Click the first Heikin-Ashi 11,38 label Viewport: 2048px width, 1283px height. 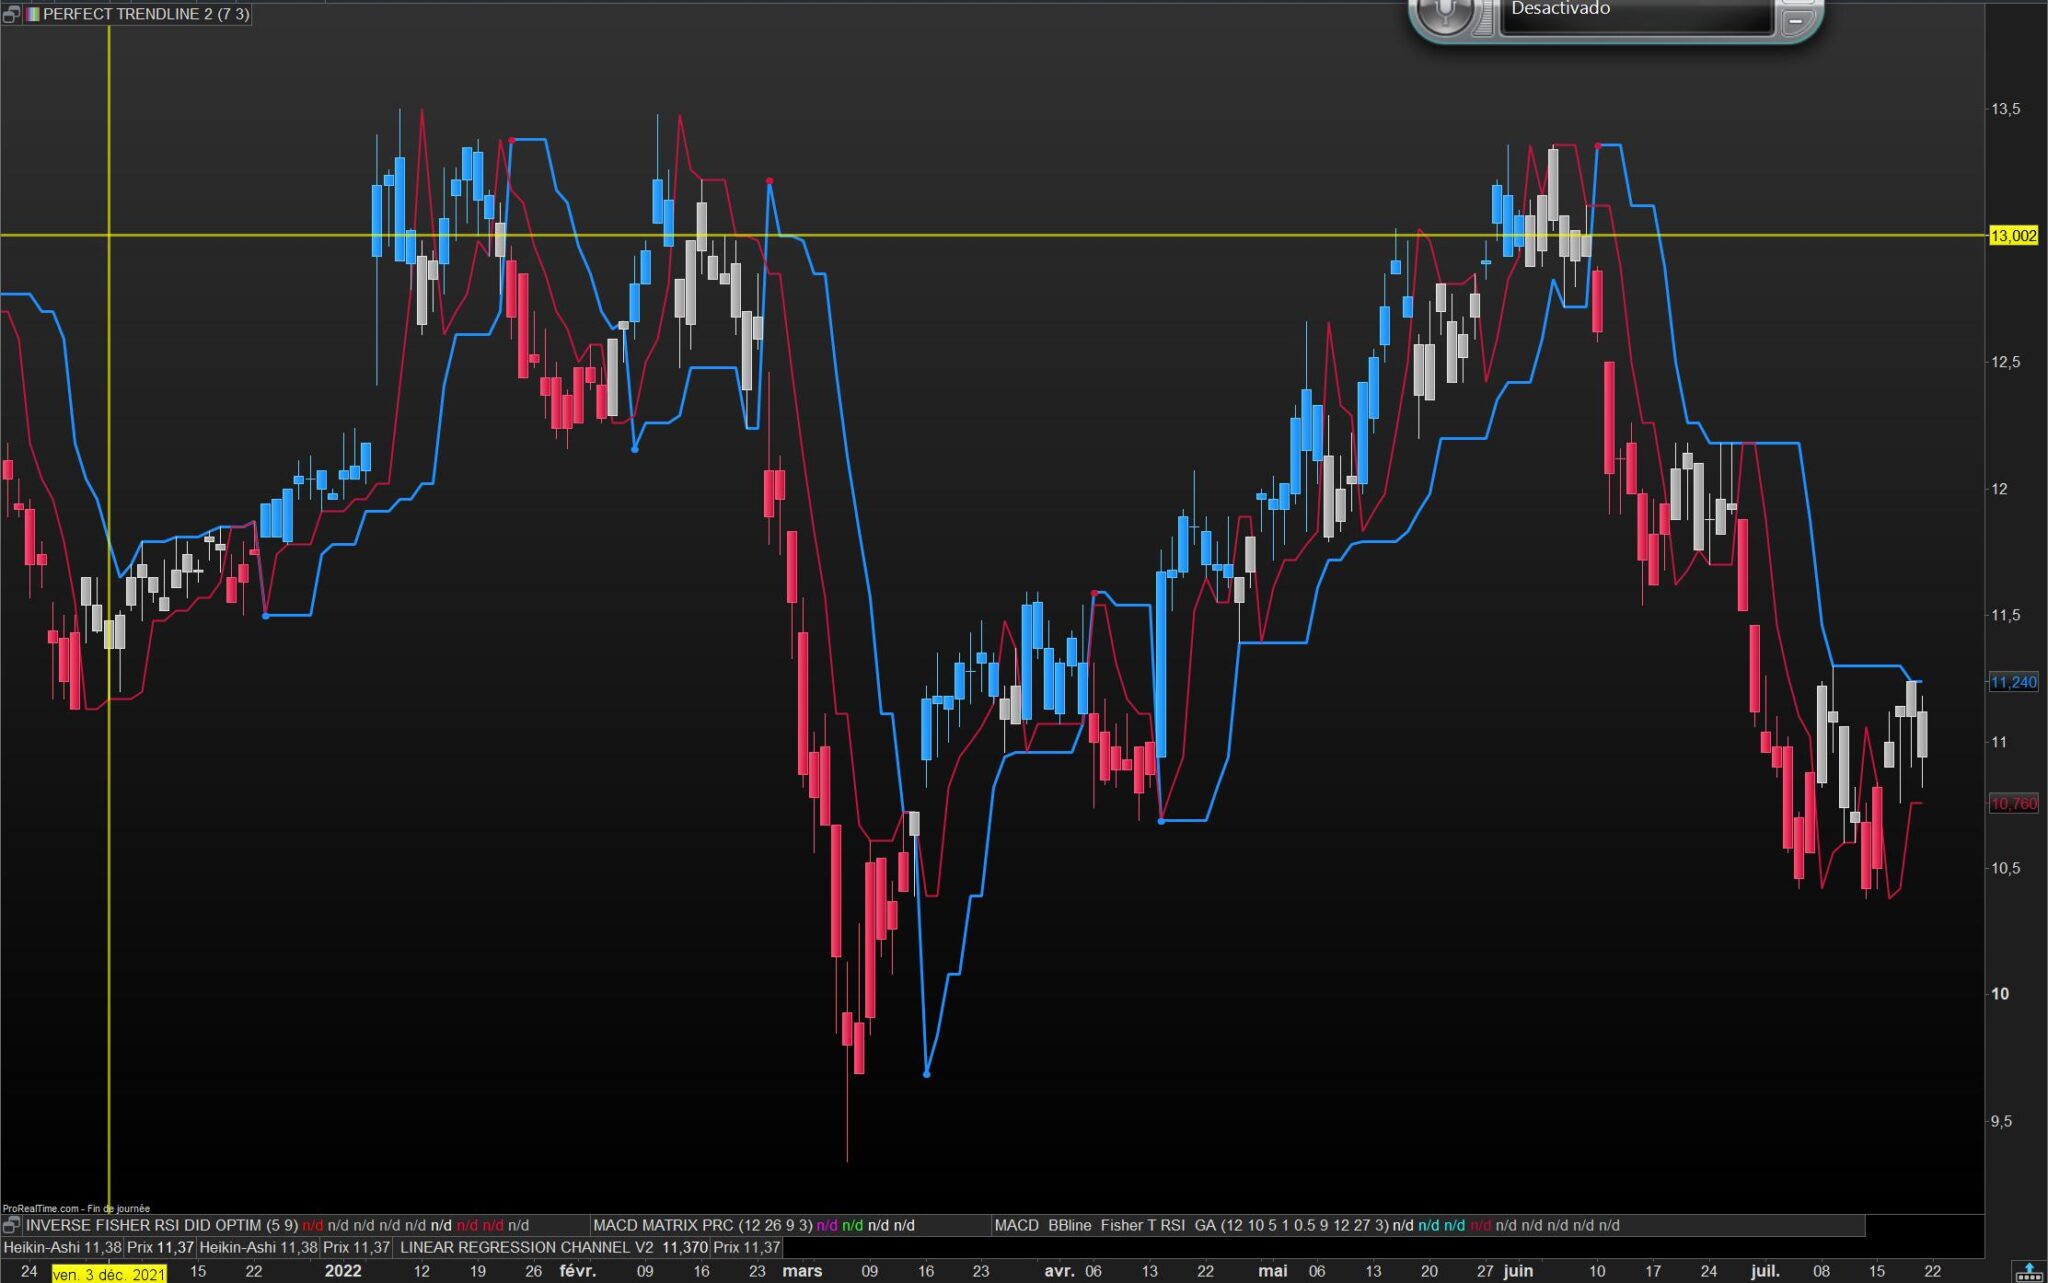pos(62,1248)
